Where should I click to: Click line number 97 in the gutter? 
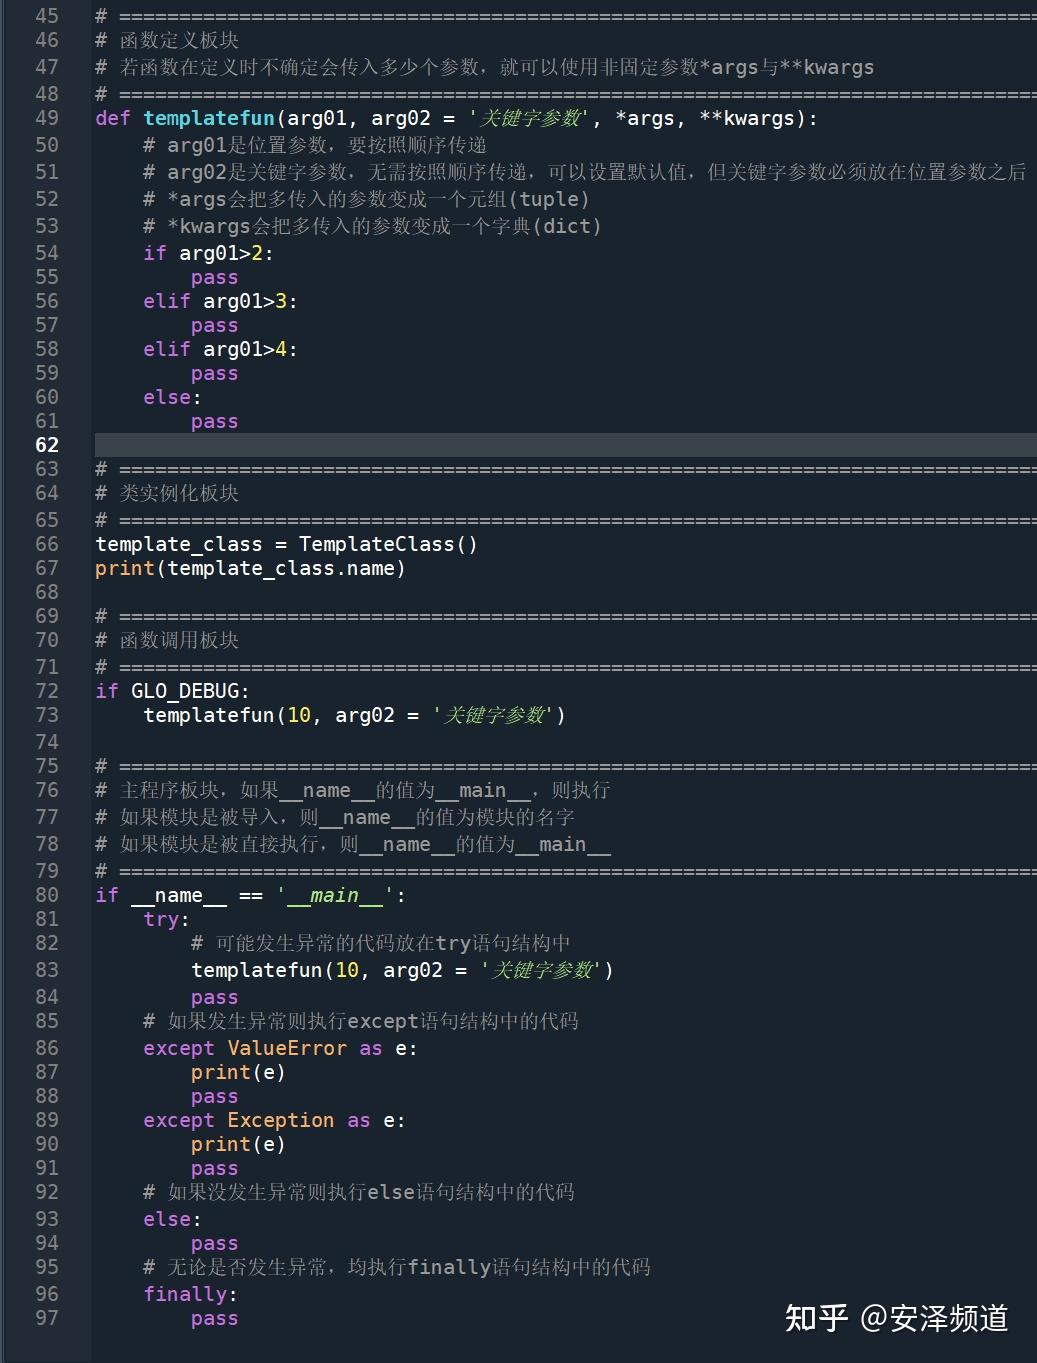click(46, 1318)
